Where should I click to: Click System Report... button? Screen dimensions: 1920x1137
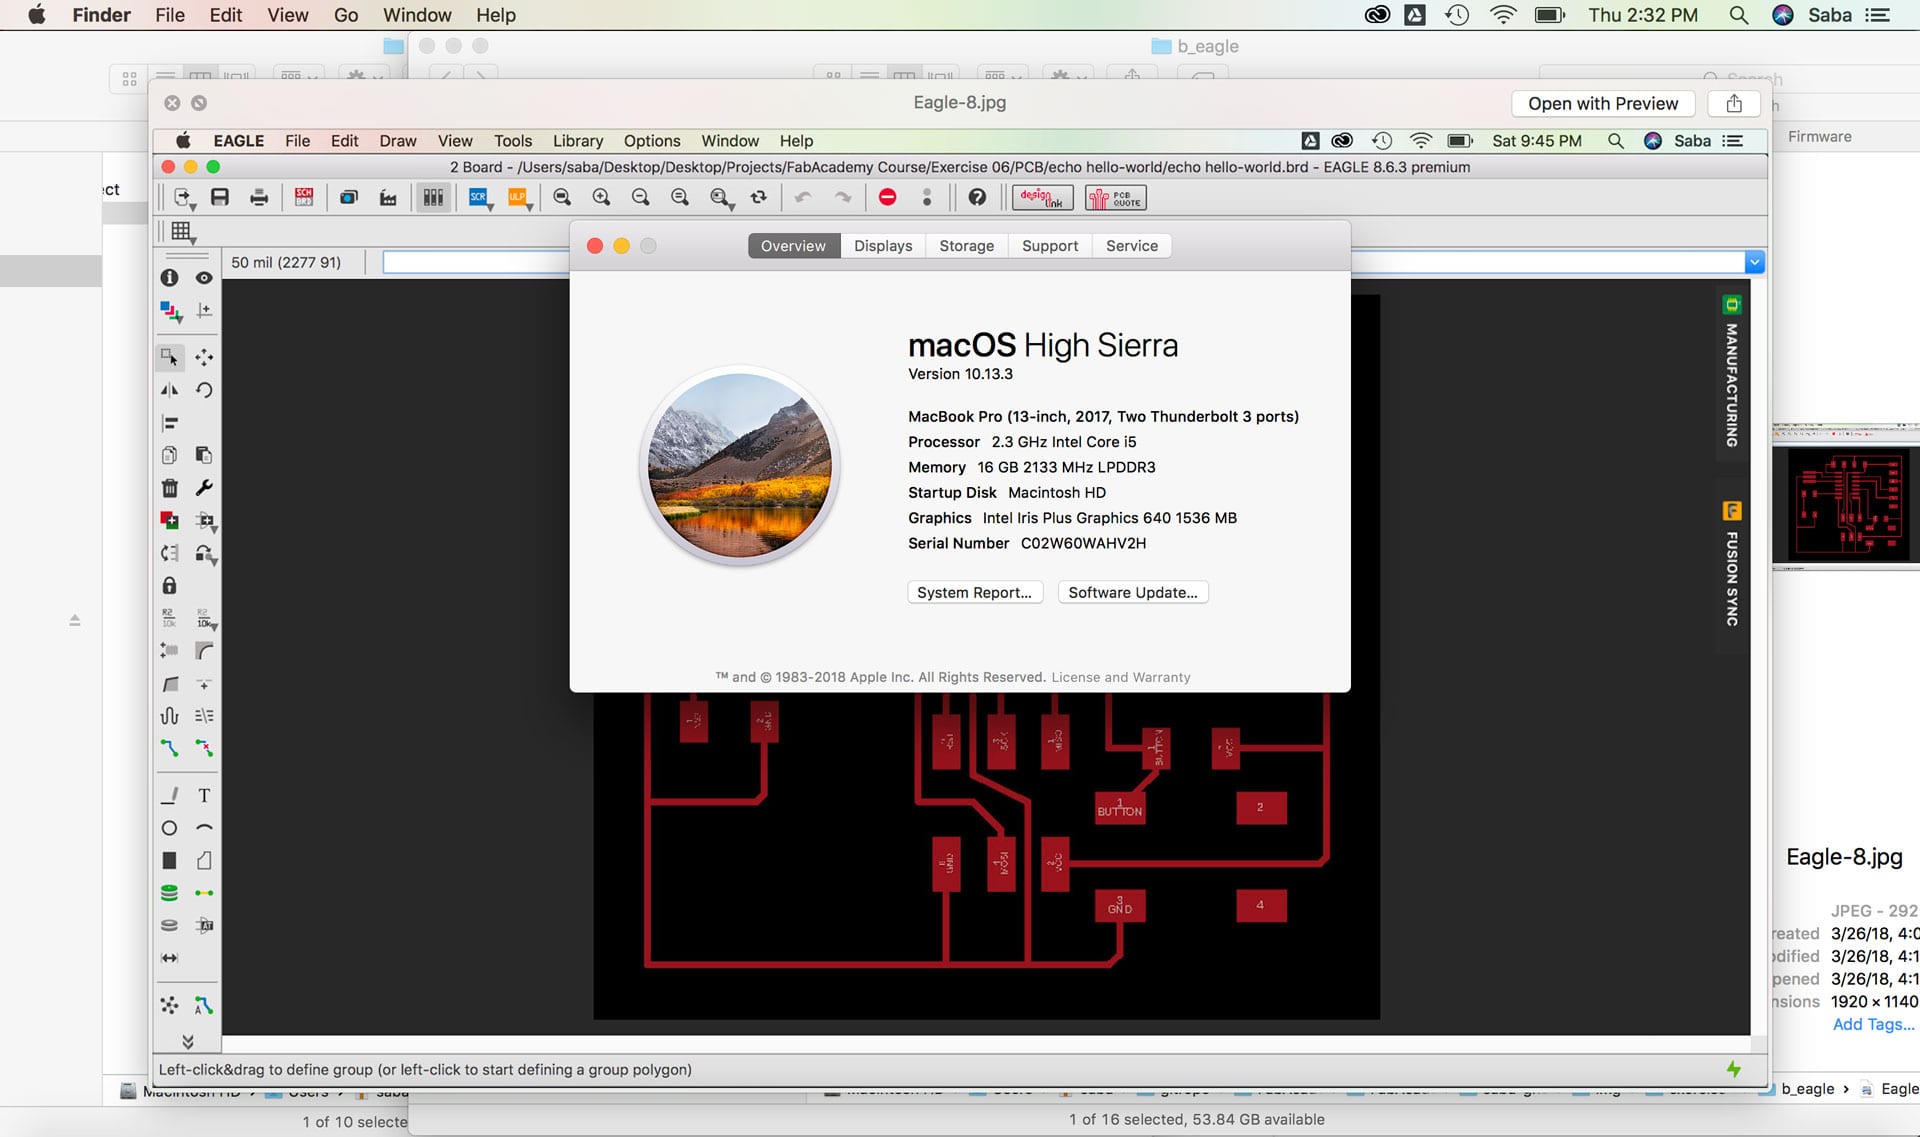click(975, 592)
